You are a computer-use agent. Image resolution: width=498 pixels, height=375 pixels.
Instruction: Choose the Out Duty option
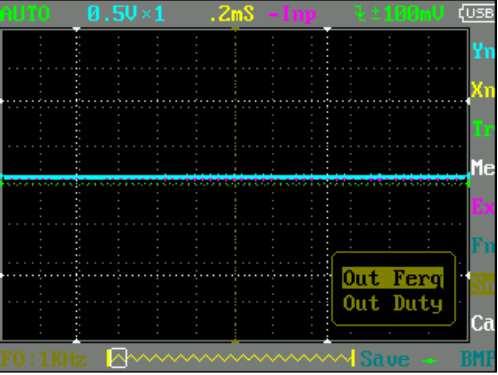(x=393, y=304)
